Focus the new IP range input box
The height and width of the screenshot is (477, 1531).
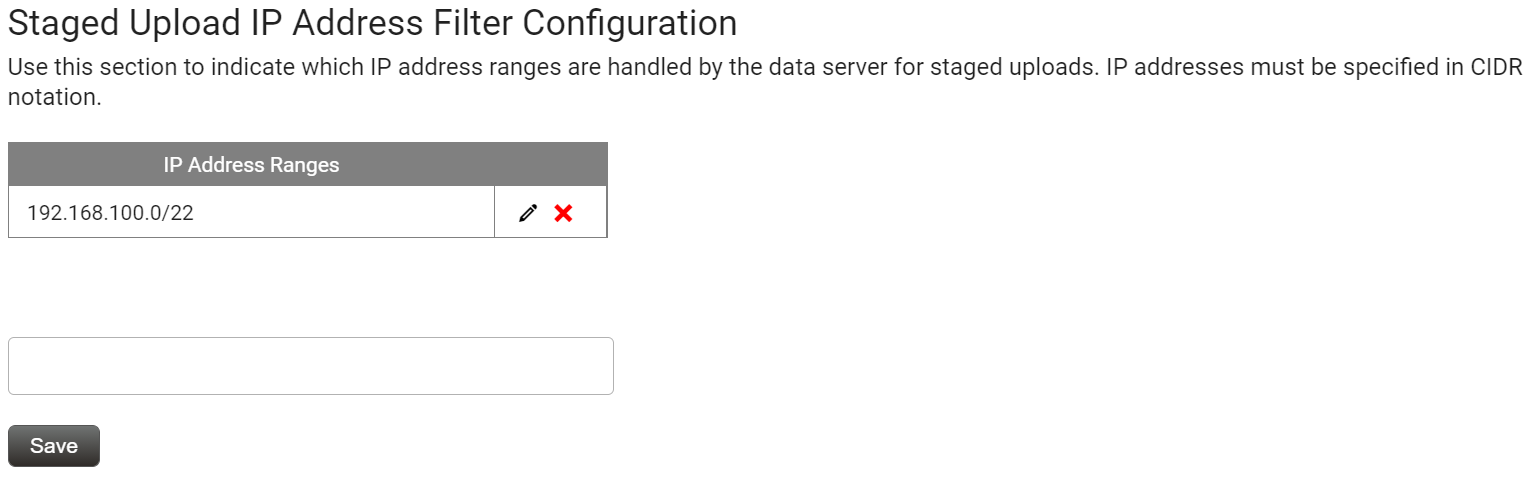(310, 366)
